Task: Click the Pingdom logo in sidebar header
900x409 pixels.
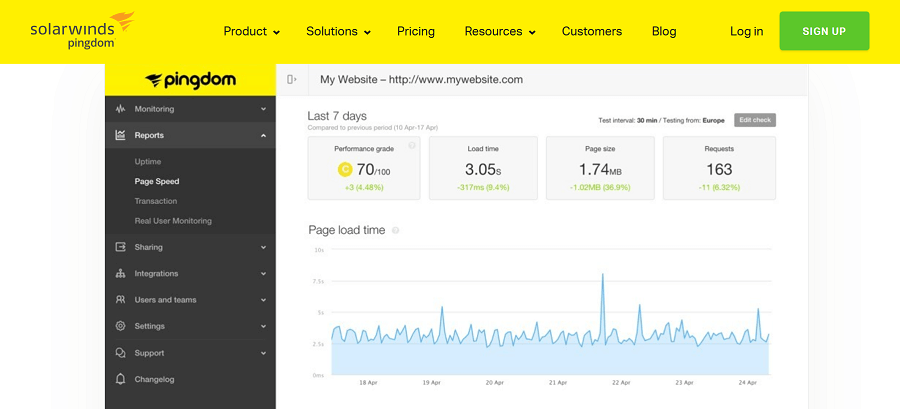Action: point(190,80)
